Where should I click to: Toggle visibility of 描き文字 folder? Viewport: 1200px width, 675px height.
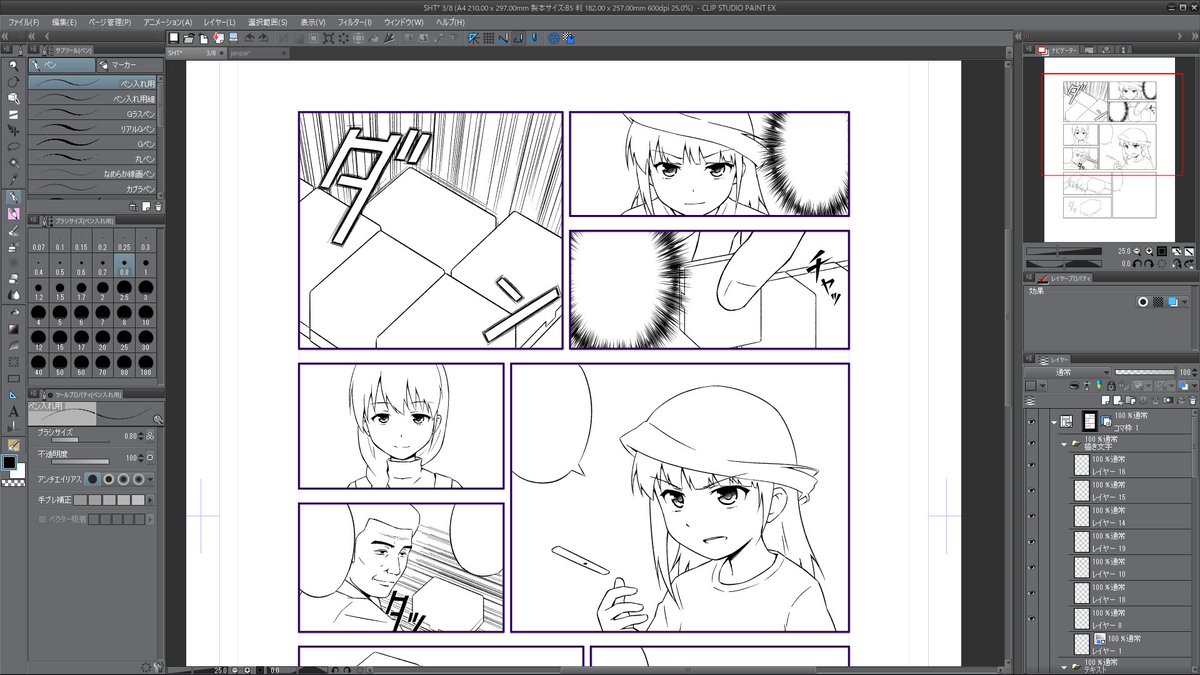[x=1031, y=443]
